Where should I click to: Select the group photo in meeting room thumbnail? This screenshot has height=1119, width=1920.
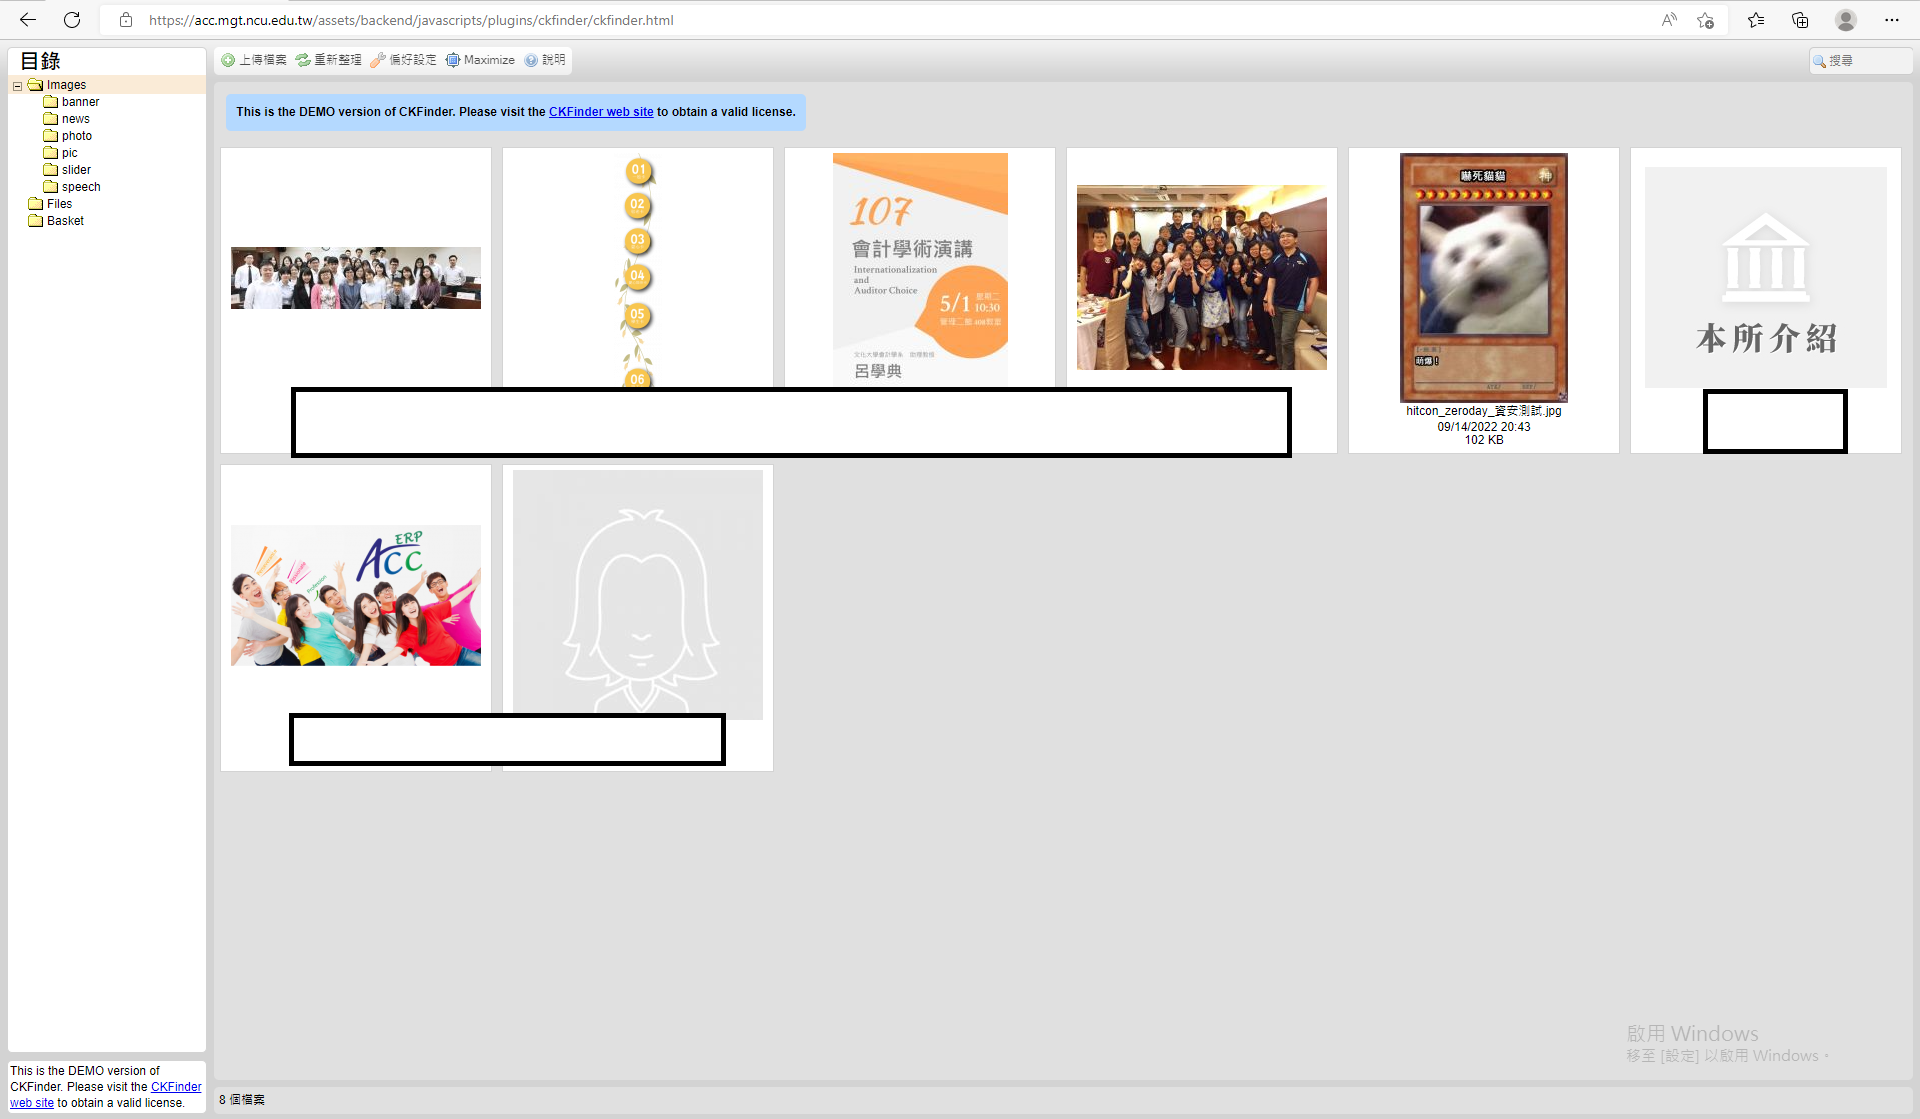356,278
